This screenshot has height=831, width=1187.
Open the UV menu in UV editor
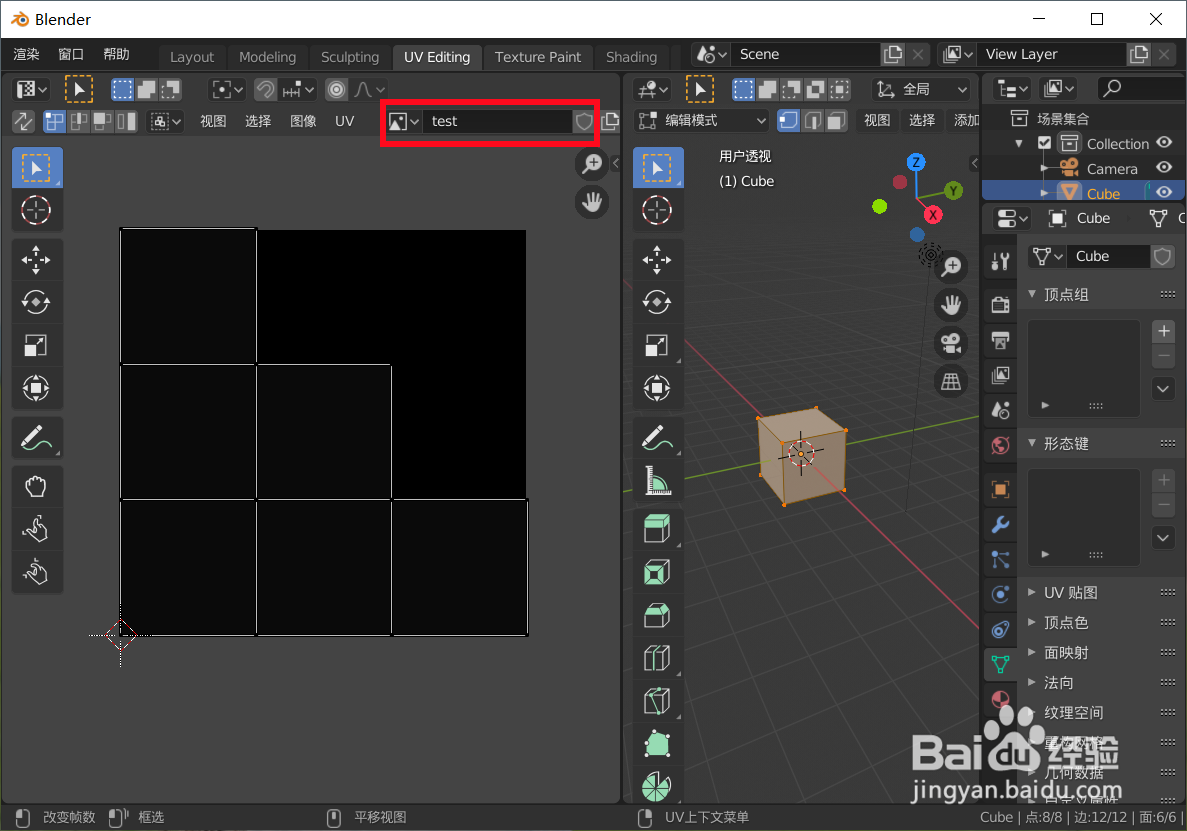344,121
